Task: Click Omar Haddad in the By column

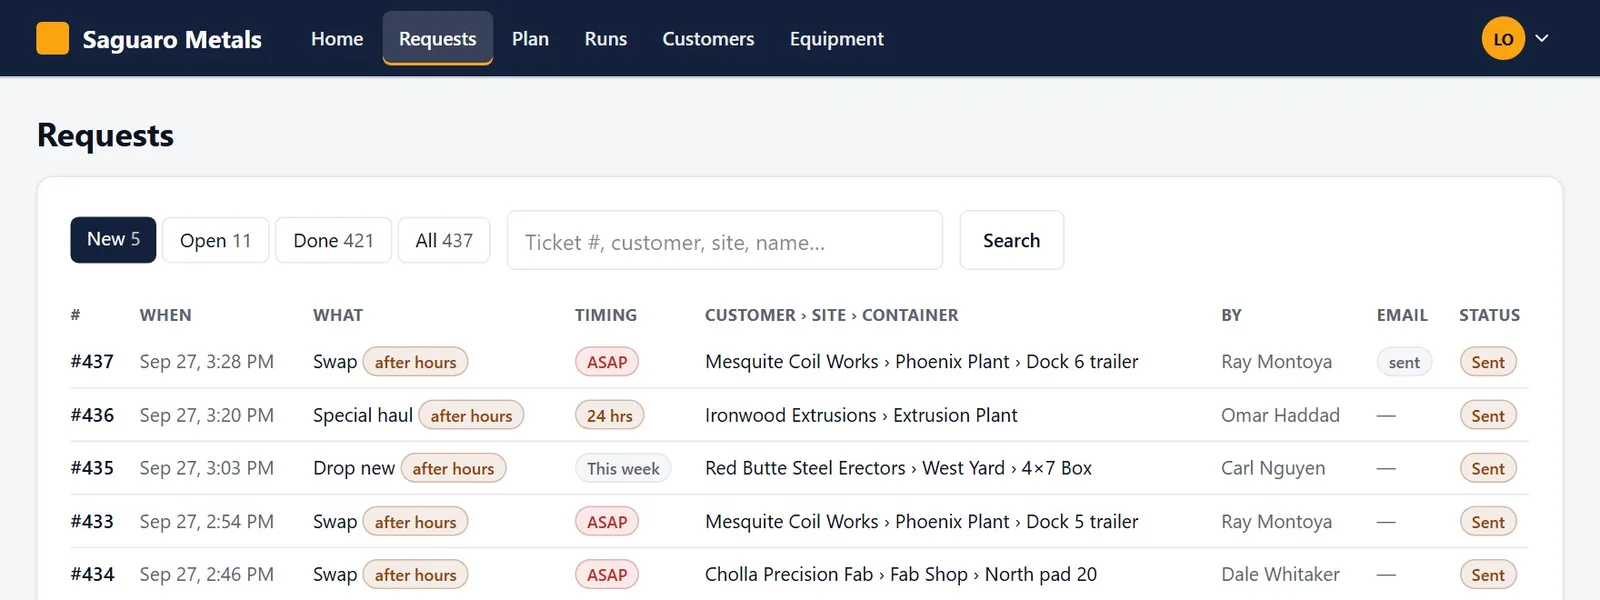Action: (1280, 415)
